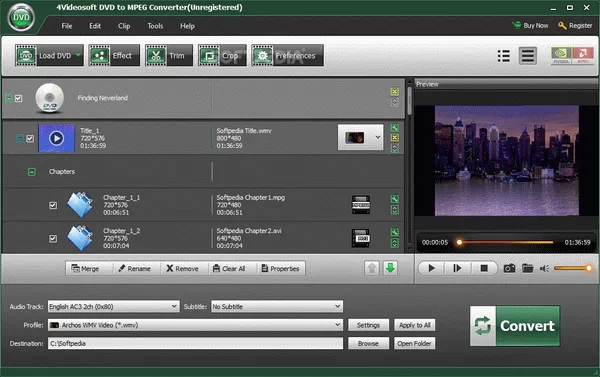
Task: Toggle NVIDIA acceleration icon
Action: (561, 56)
